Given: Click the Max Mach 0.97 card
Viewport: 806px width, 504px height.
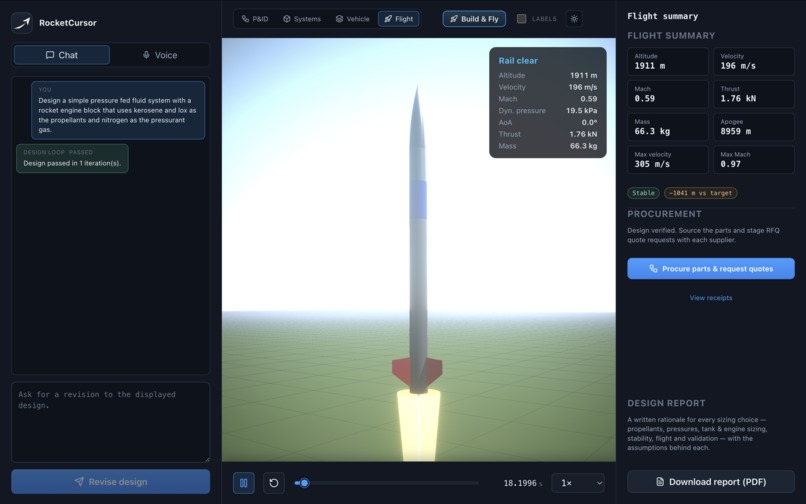Looking at the screenshot, I should point(754,159).
